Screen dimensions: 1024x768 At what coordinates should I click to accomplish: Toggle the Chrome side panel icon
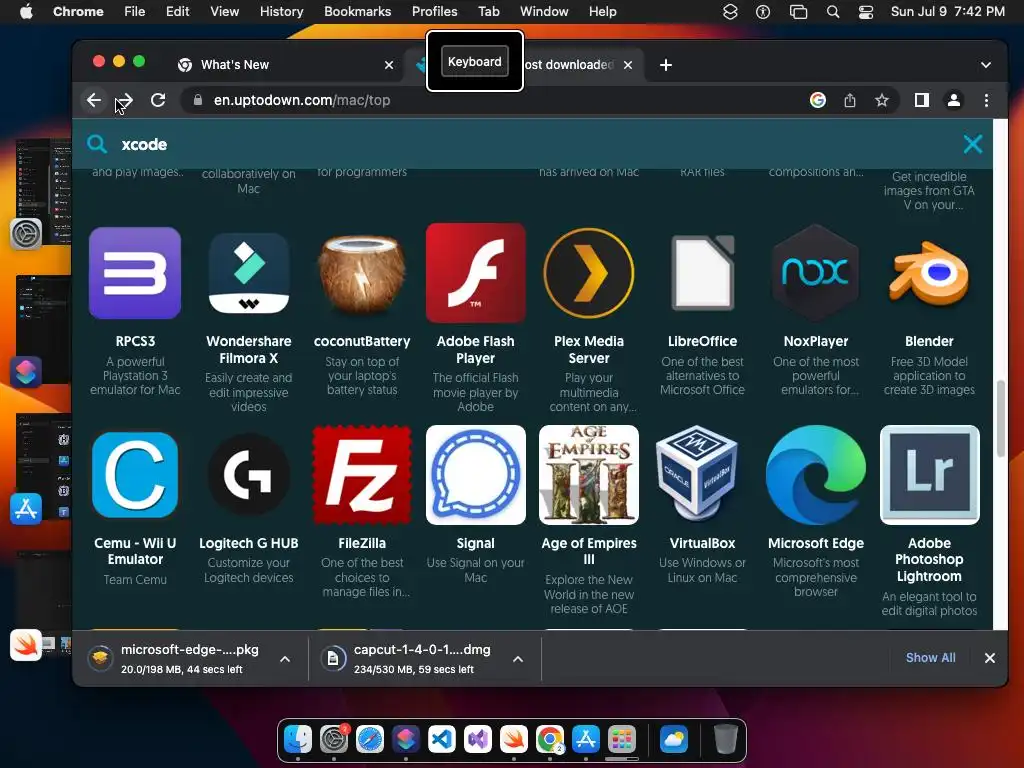coord(921,100)
